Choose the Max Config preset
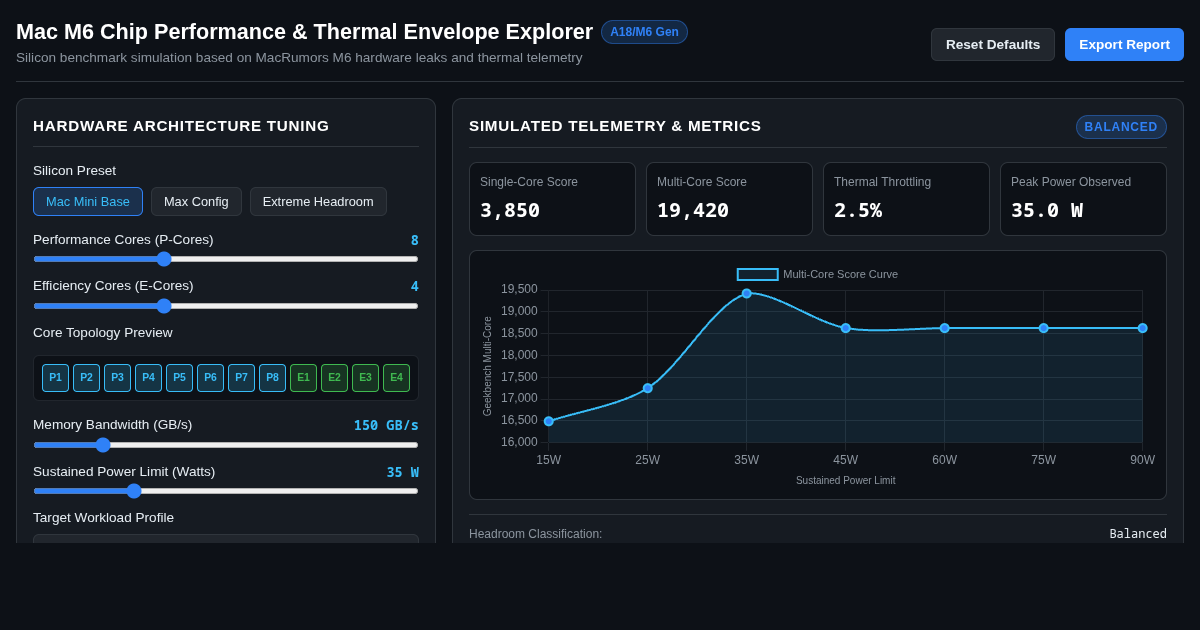 196,201
